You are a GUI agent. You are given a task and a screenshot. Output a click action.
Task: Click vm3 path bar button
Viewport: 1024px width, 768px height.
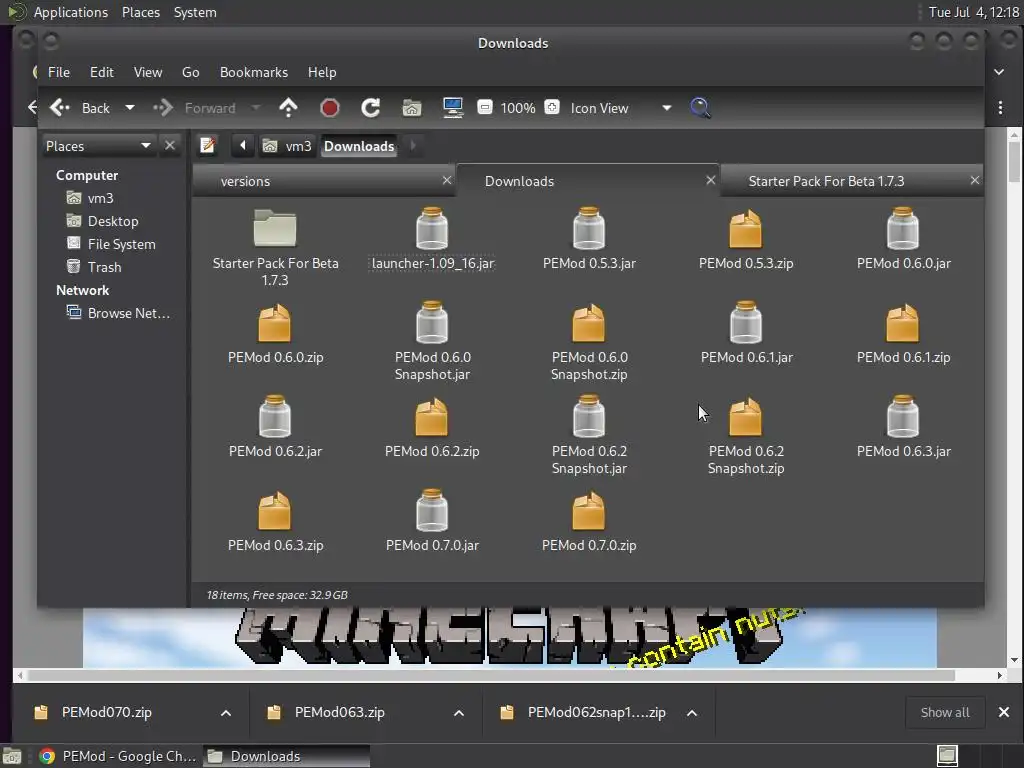[288, 146]
